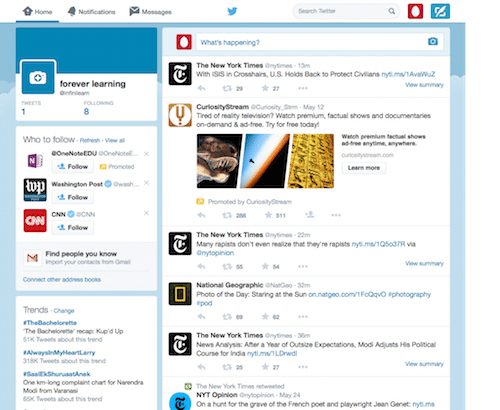Click the camera icon in tweet box

click(433, 41)
